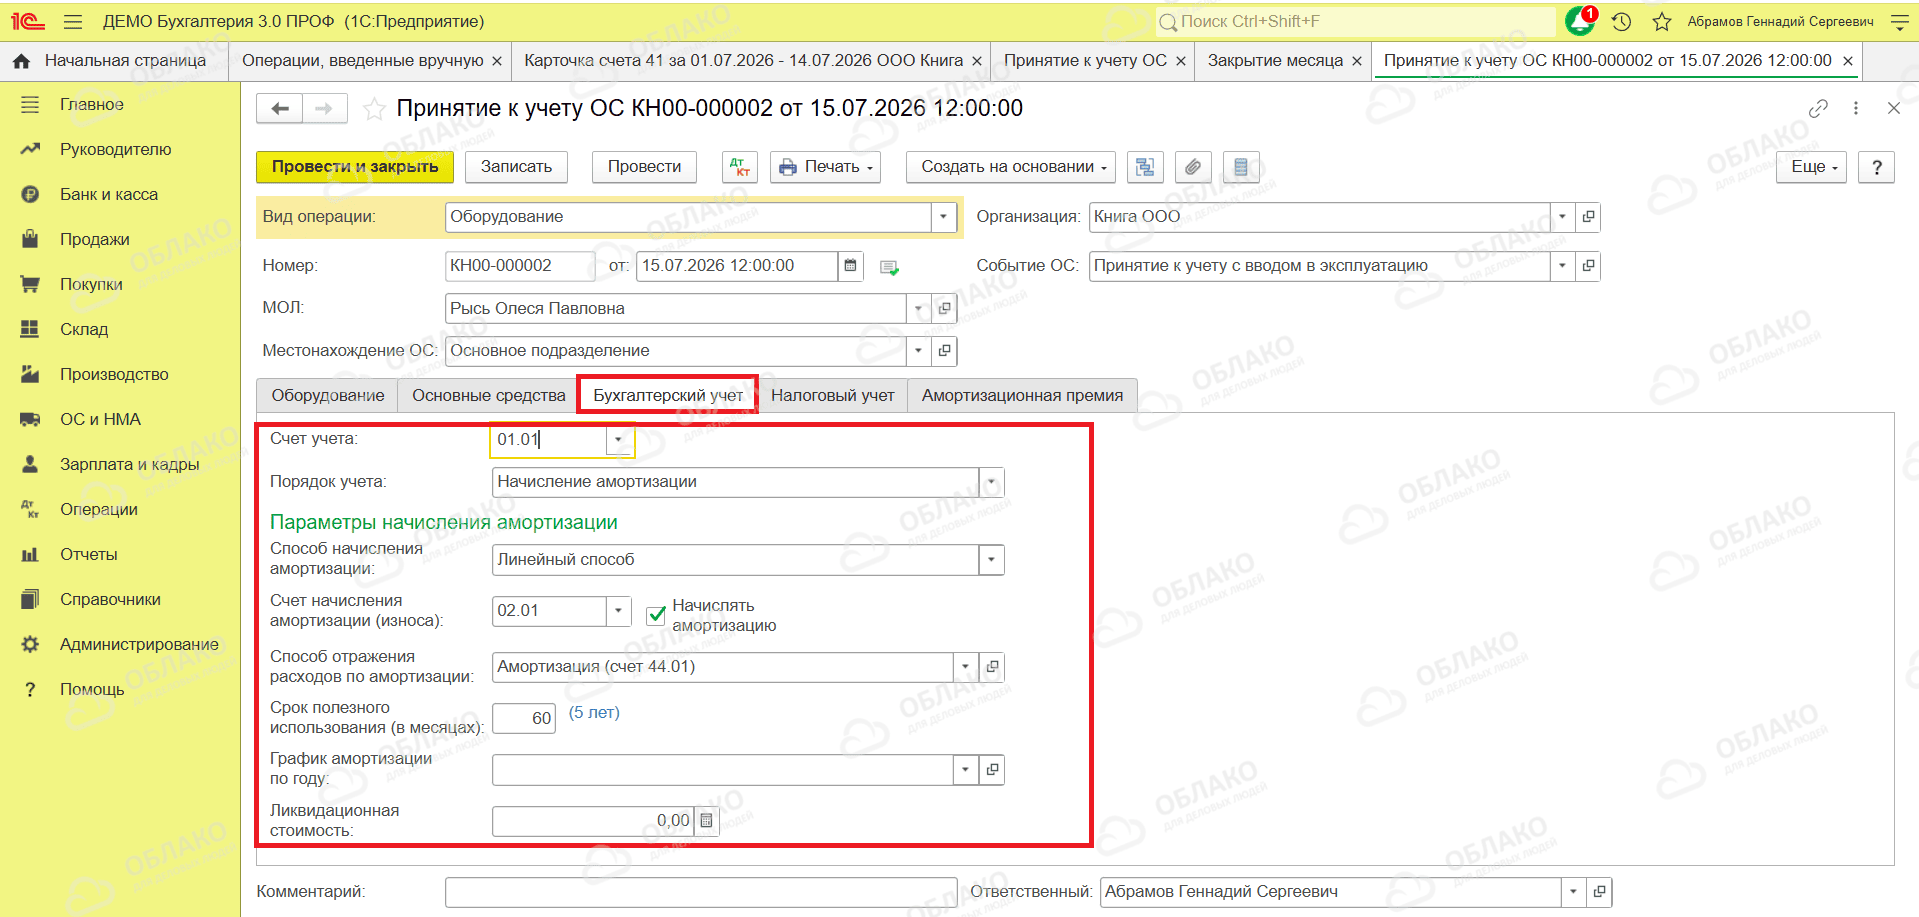Viewport: 1919px width, 917px height.
Task: Expand the Местонахождение ОС dropdown
Action: click(x=918, y=351)
